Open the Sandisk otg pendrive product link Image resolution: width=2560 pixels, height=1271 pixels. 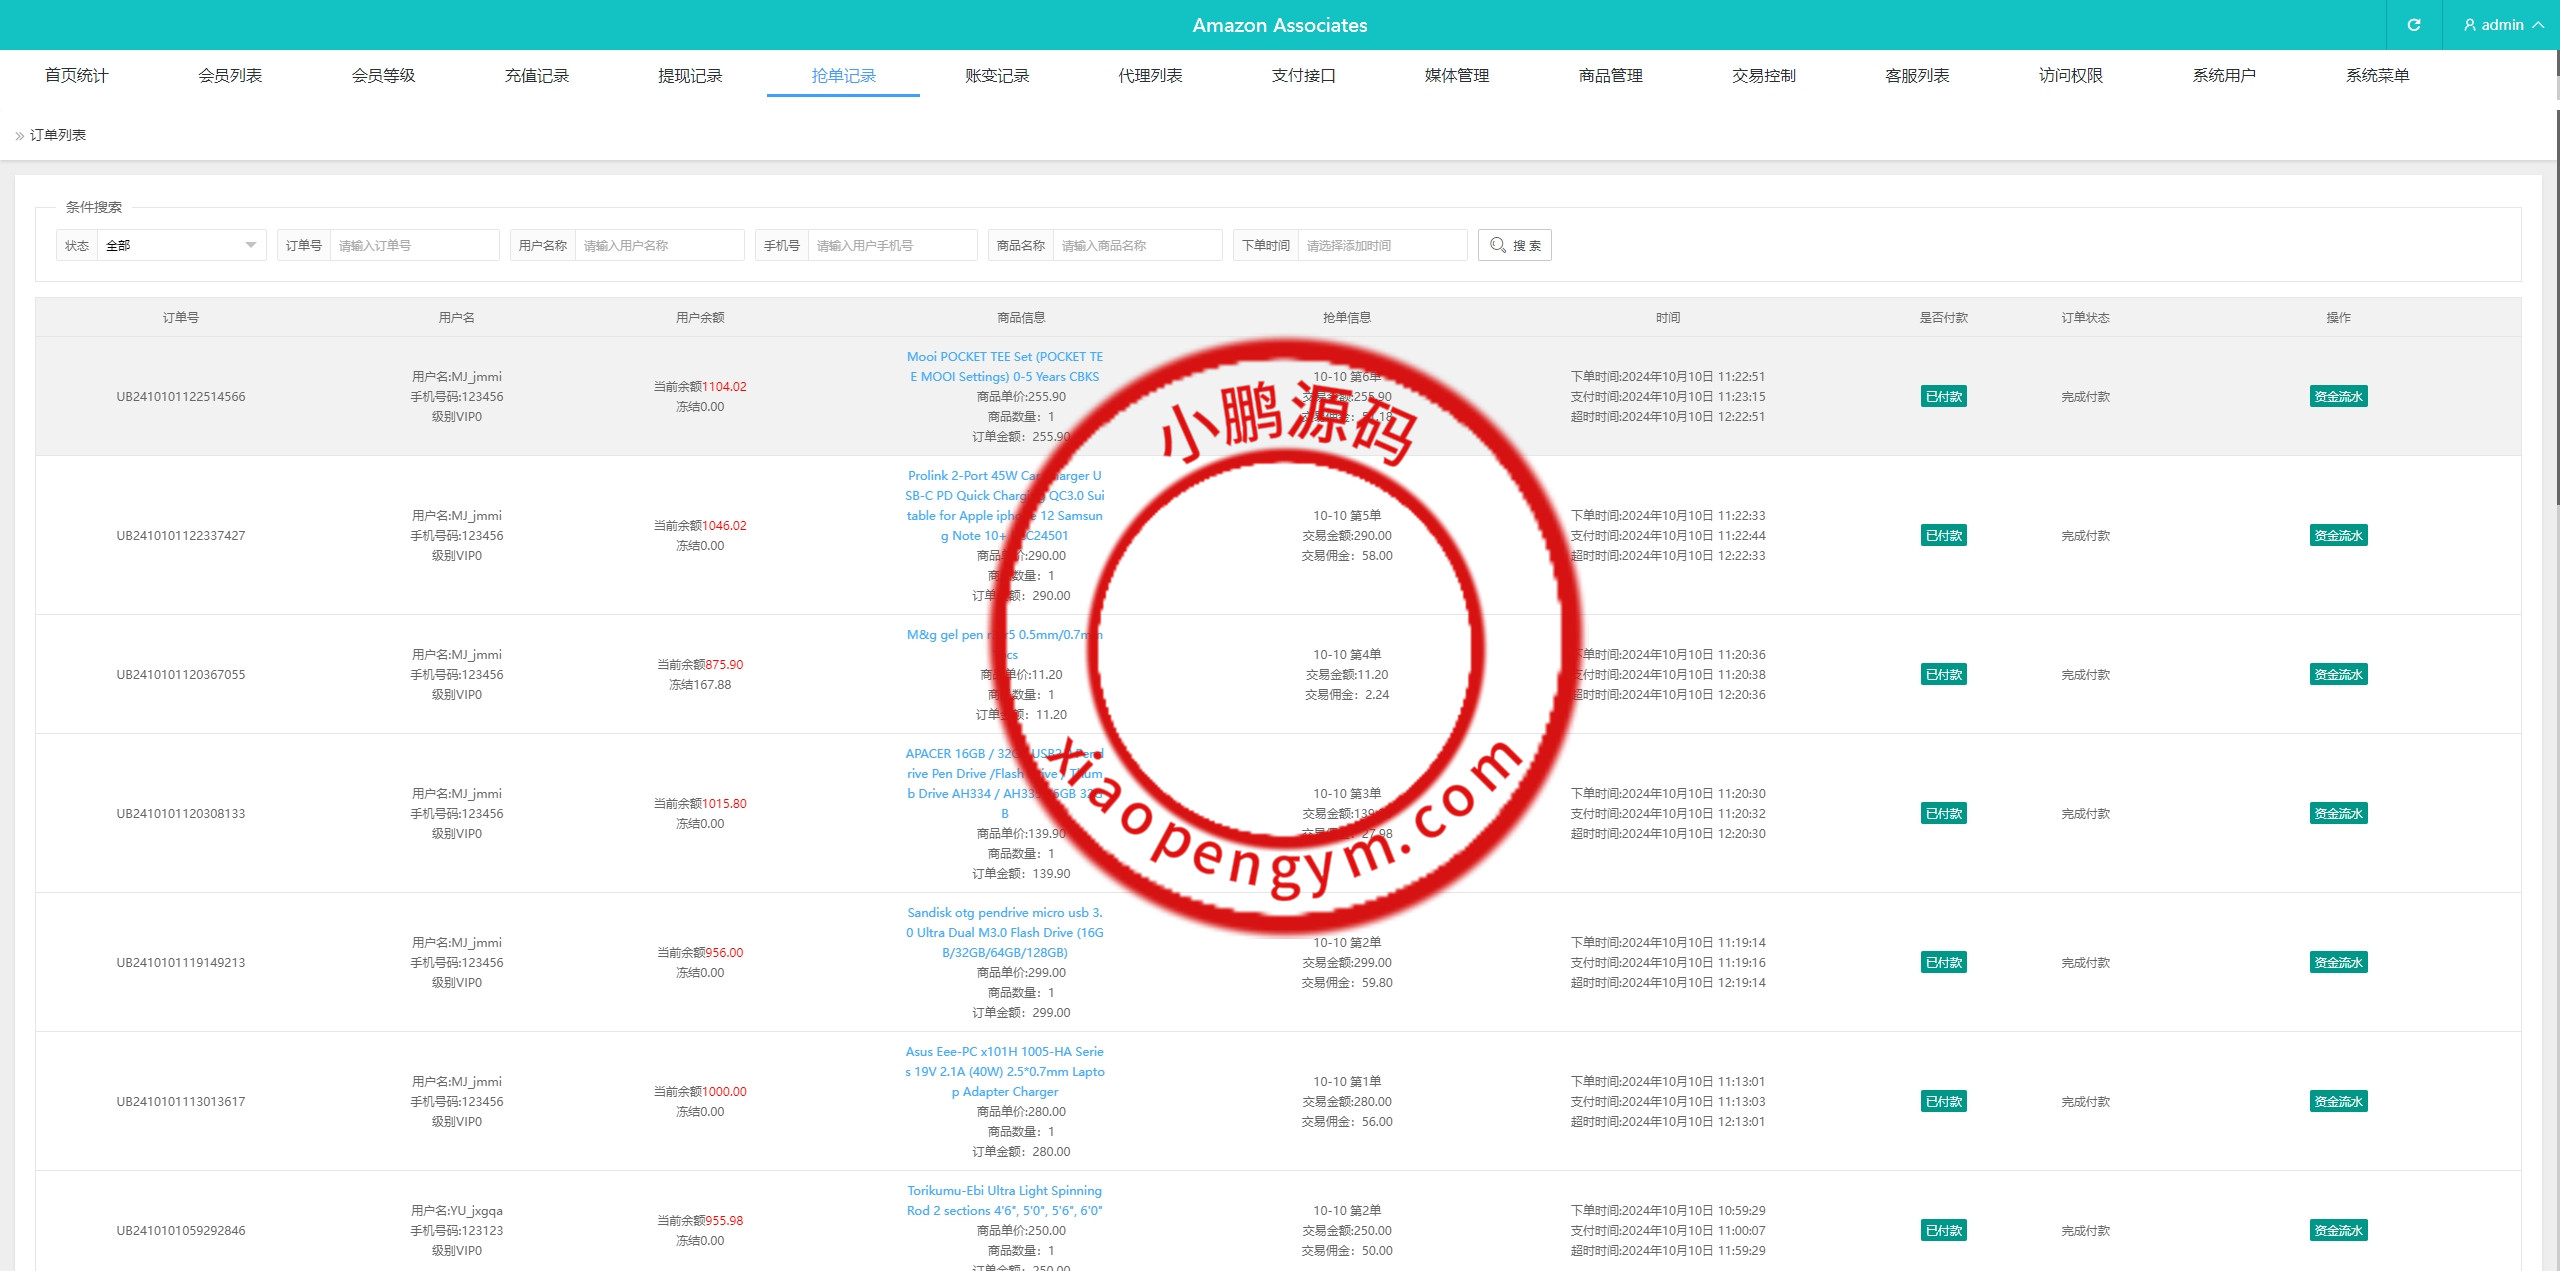pyautogui.click(x=1004, y=932)
